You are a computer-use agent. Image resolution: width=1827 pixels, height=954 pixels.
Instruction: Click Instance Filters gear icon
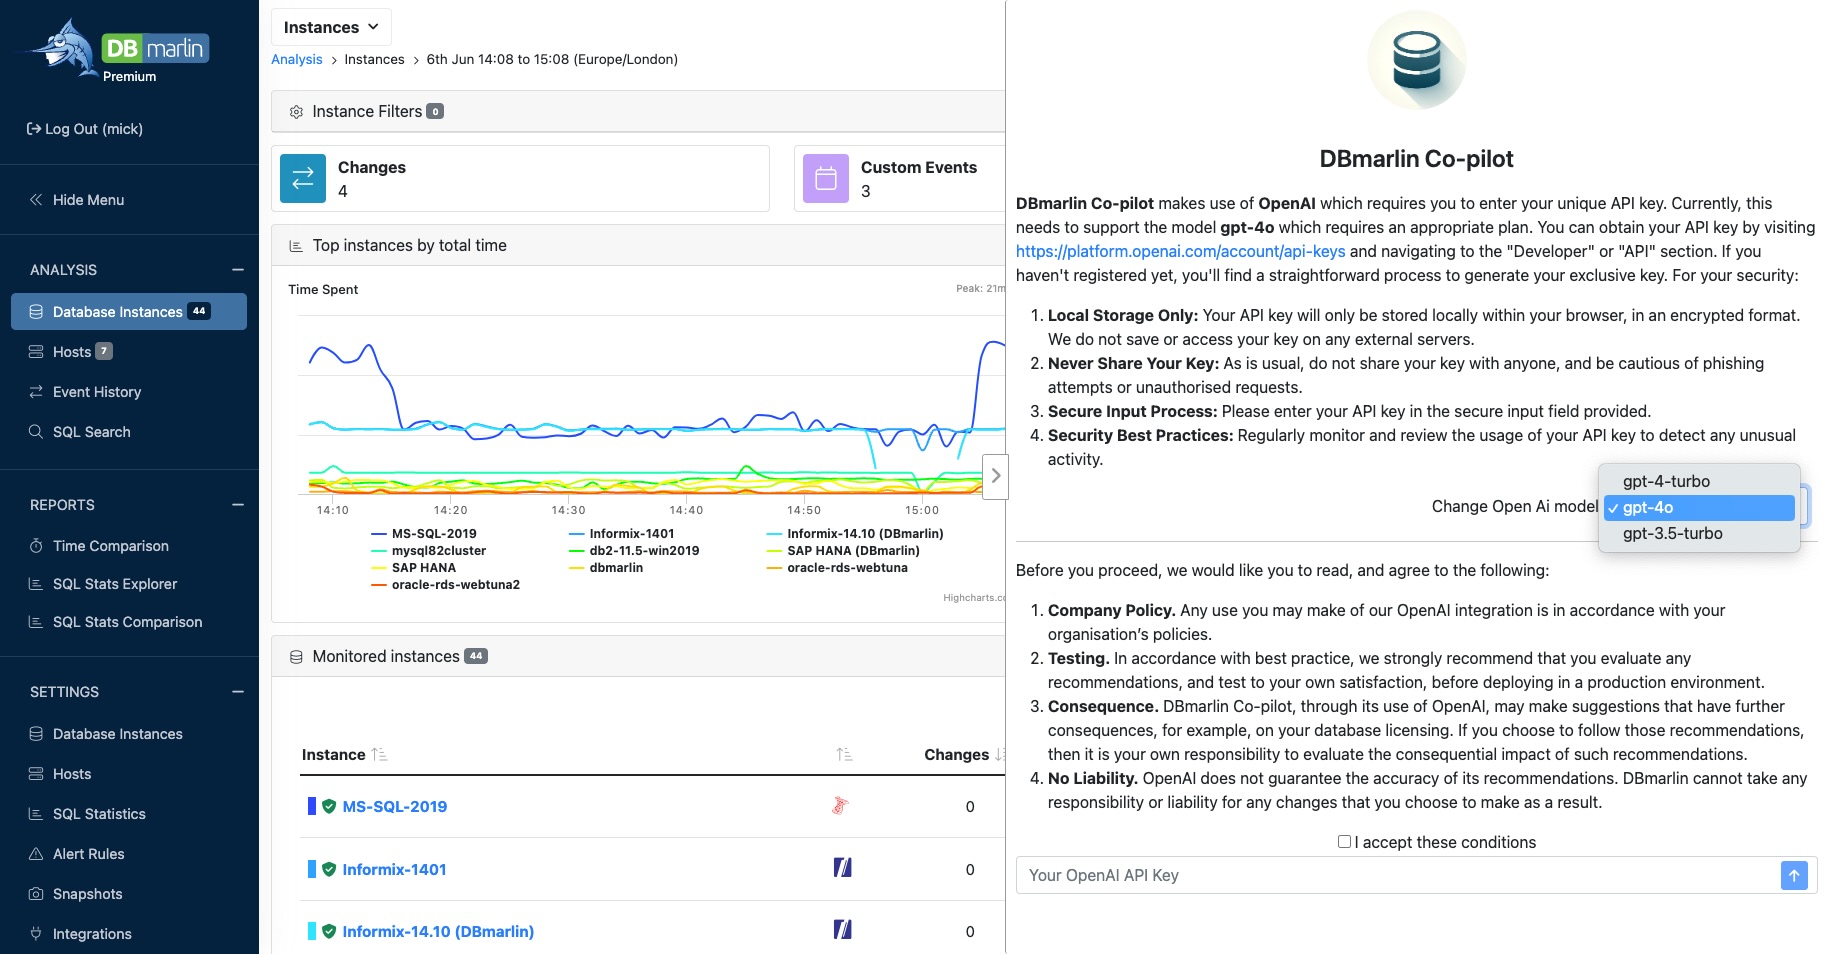[x=296, y=112]
